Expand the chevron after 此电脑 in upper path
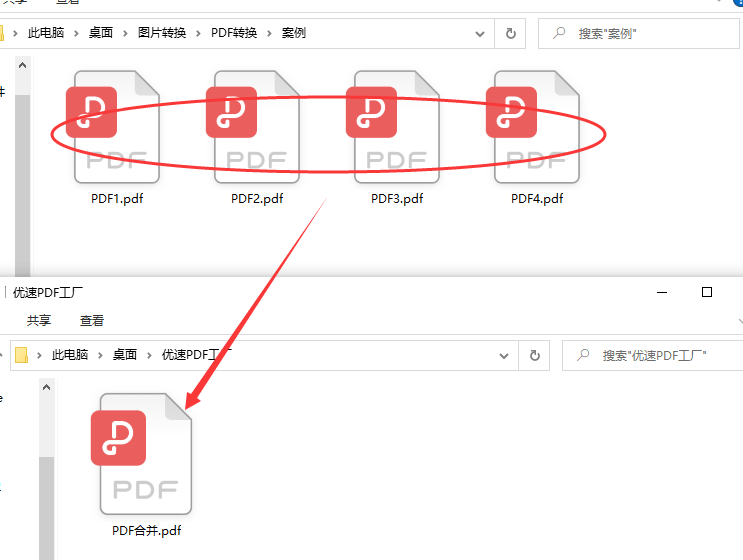 pos(76,33)
